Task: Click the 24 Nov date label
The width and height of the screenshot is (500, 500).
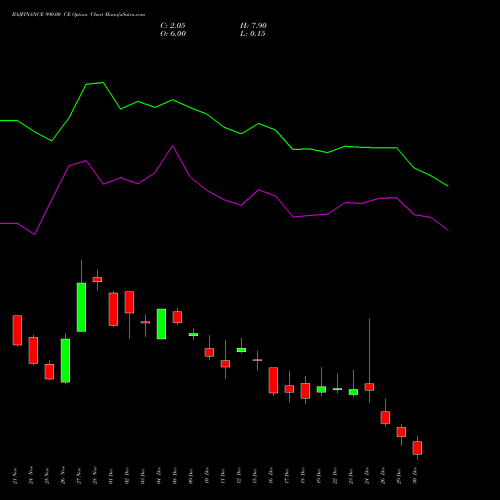Action: pos(31,476)
